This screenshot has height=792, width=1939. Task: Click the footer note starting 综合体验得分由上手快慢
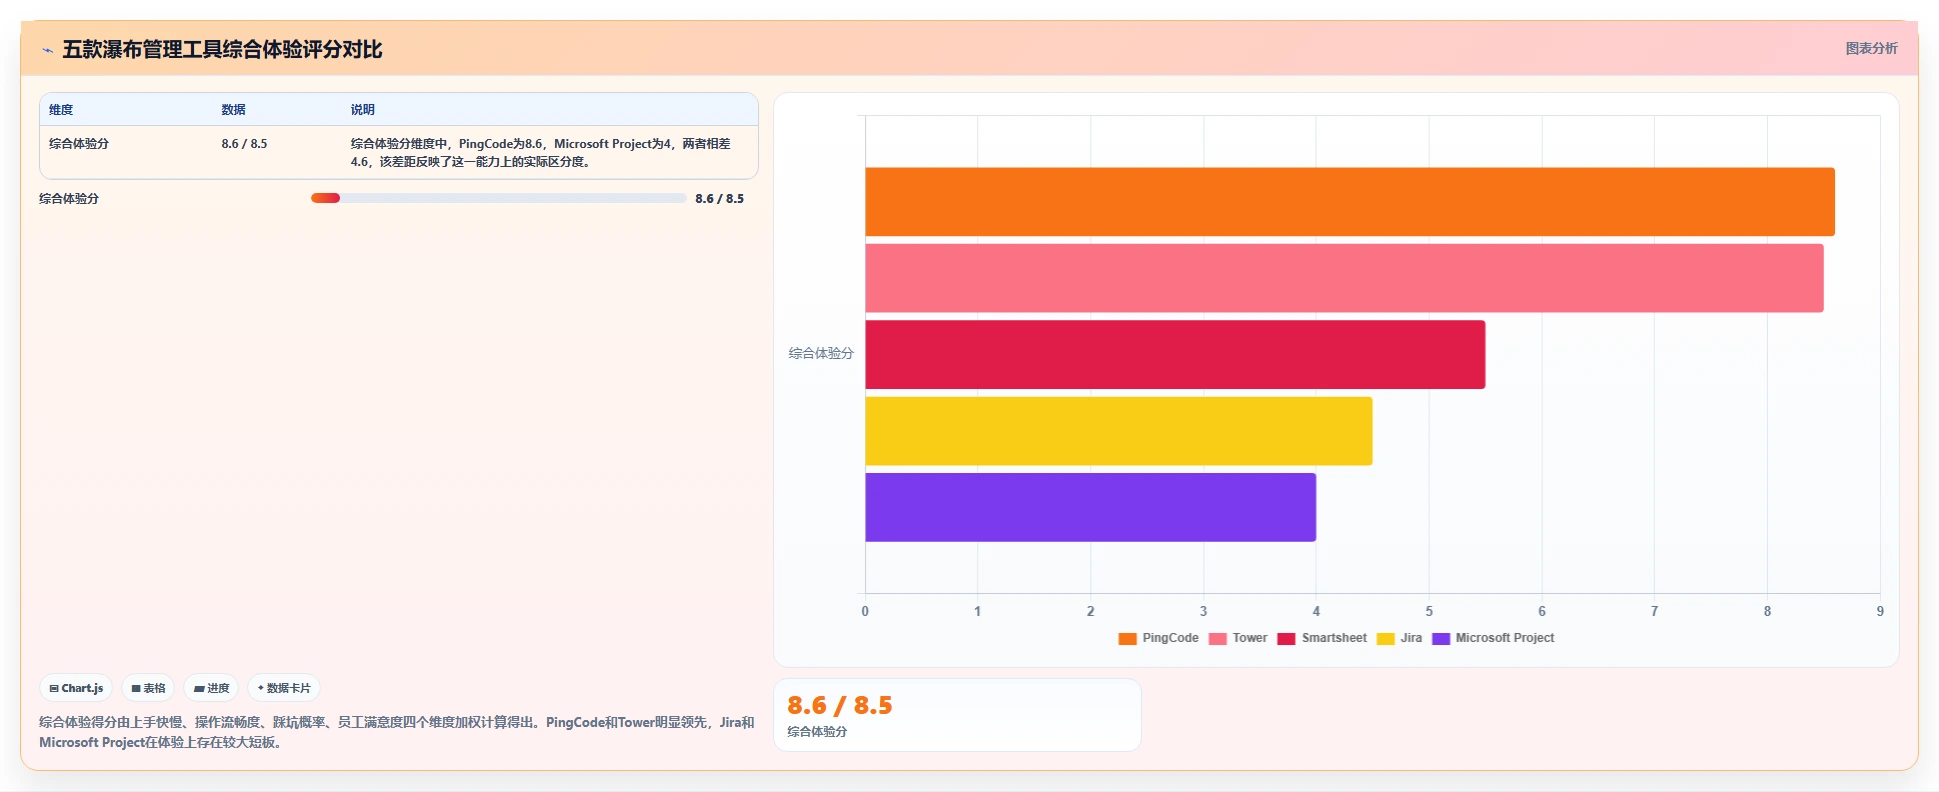click(397, 732)
